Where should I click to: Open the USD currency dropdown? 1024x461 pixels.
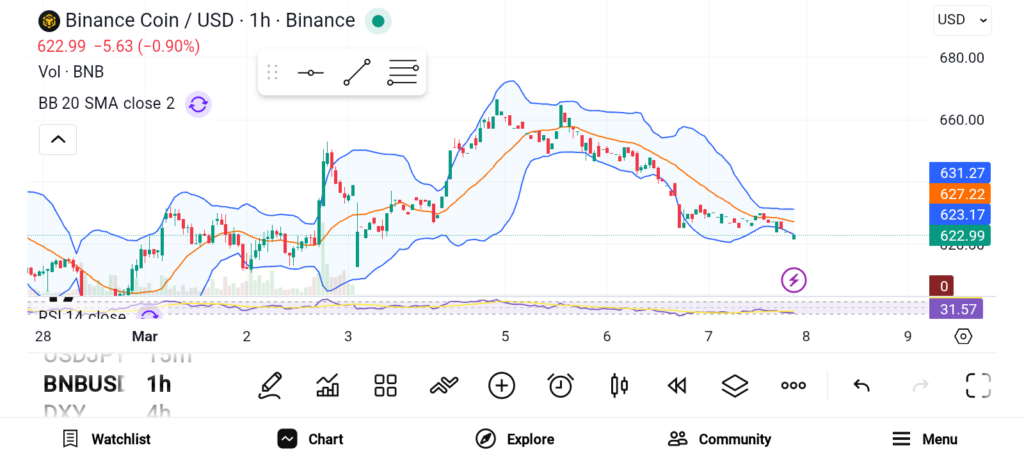tap(962, 19)
